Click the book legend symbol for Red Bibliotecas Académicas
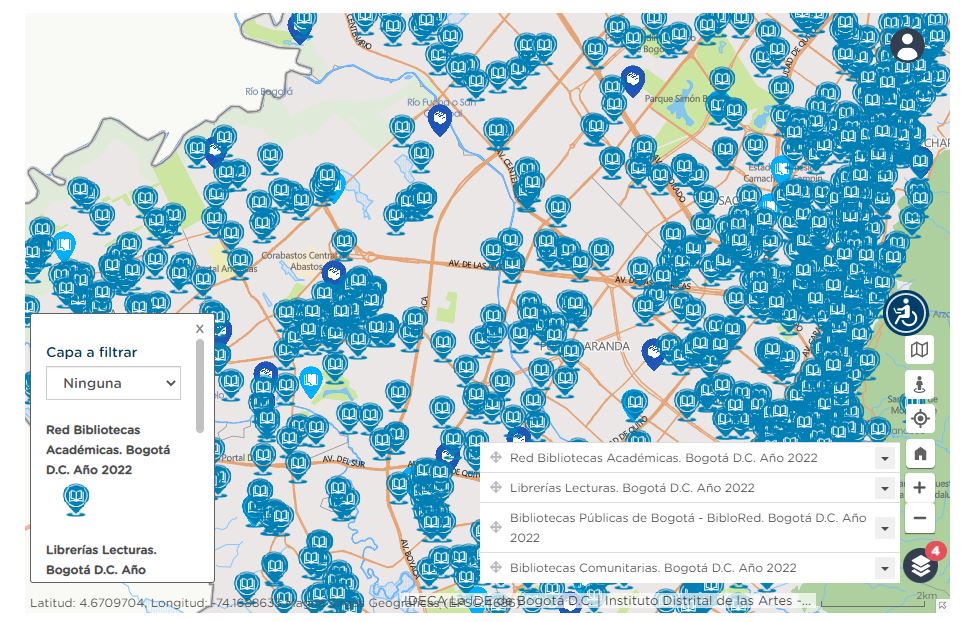This screenshot has width=964, height=622. tap(76, 498)
